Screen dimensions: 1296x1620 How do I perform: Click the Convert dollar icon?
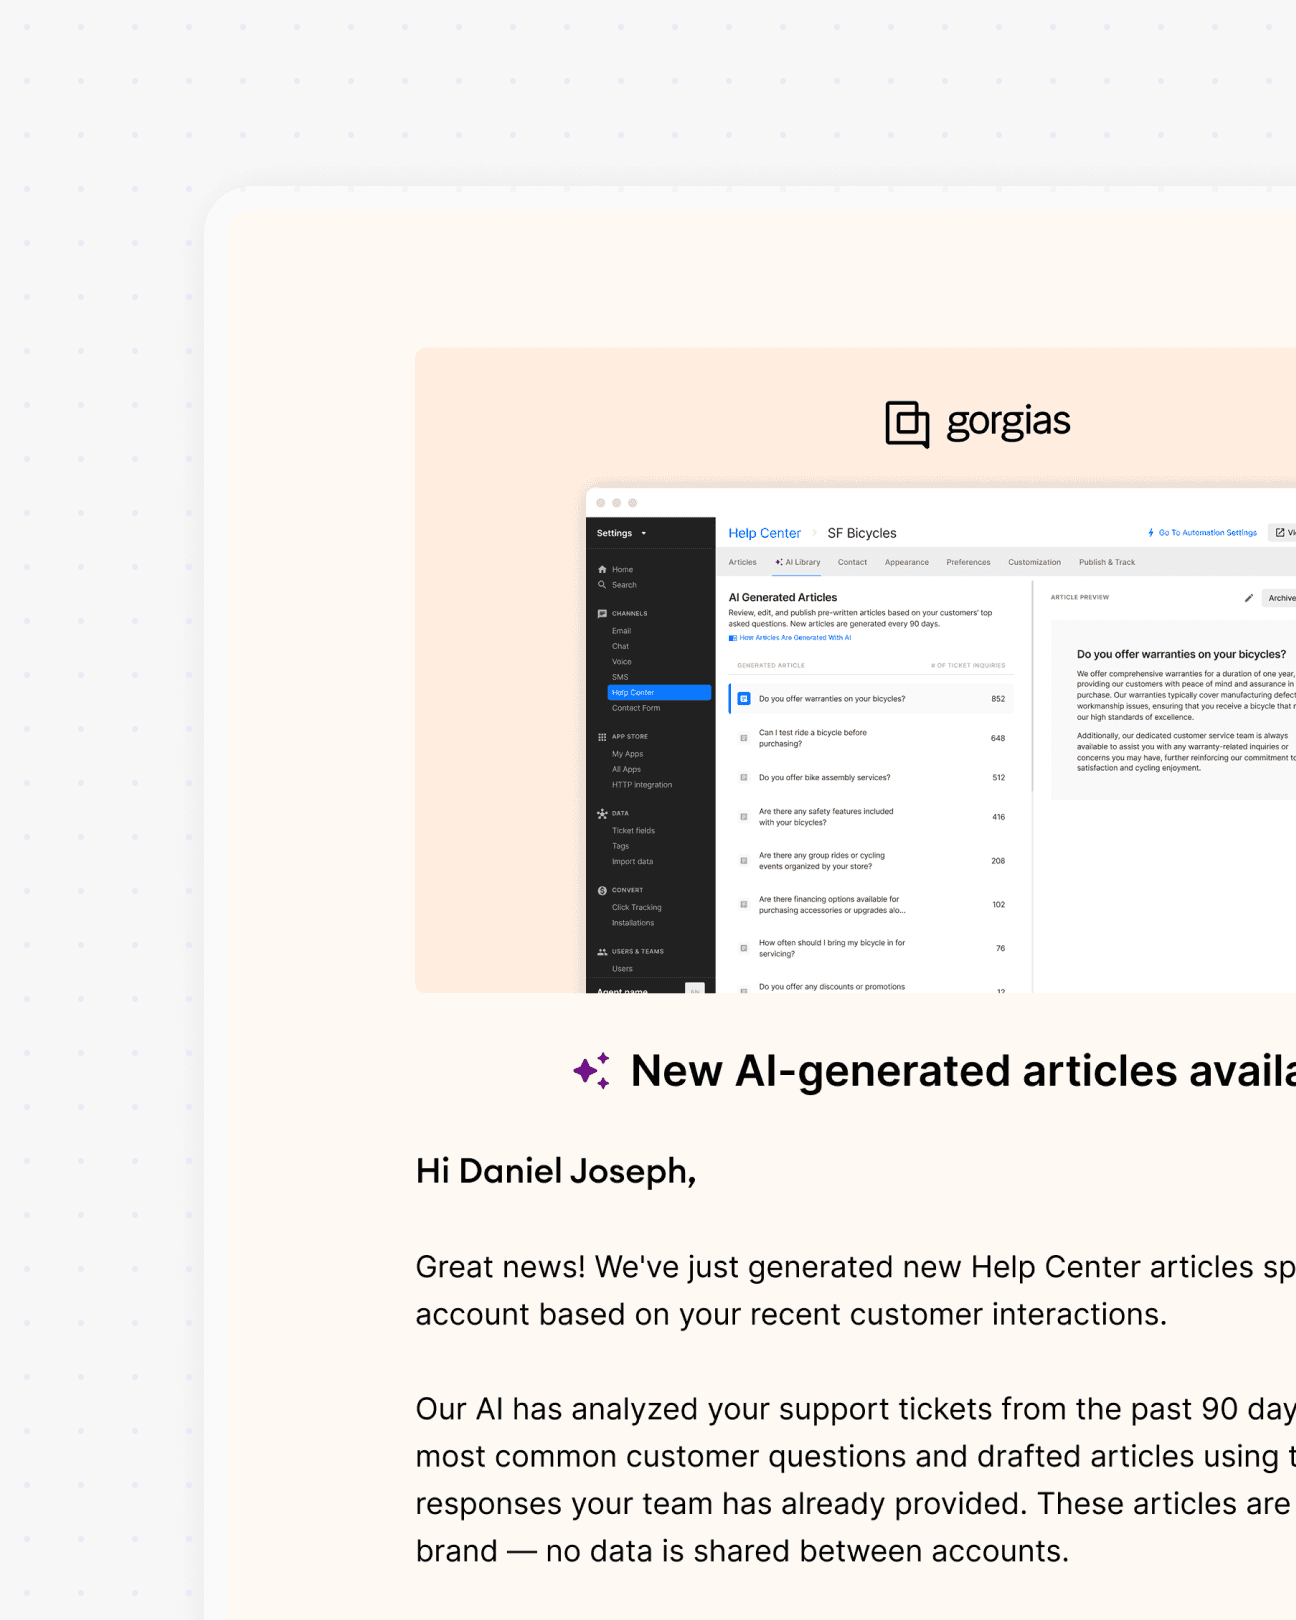click(602, 890)
